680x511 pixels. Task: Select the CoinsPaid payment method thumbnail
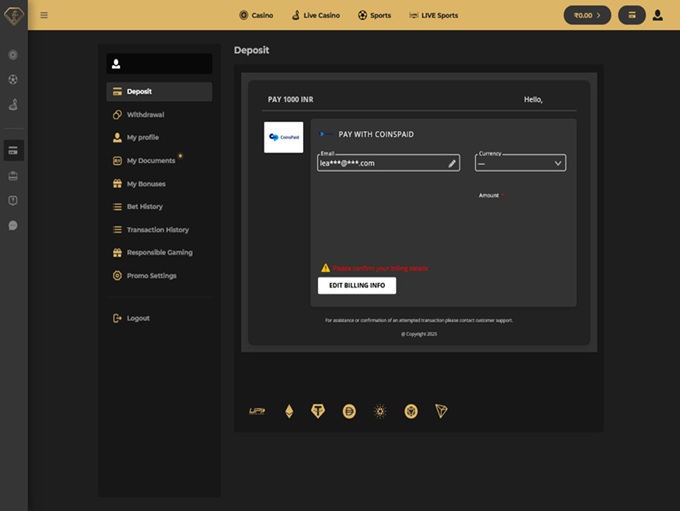click(x=283, y=137)
